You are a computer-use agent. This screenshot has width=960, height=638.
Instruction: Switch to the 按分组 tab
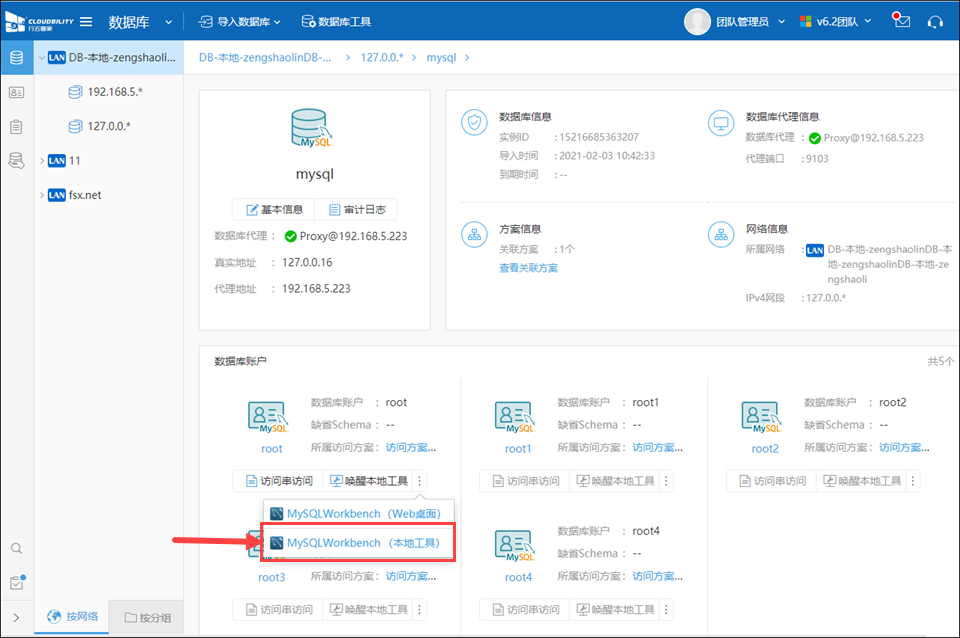tap(148, 617)
